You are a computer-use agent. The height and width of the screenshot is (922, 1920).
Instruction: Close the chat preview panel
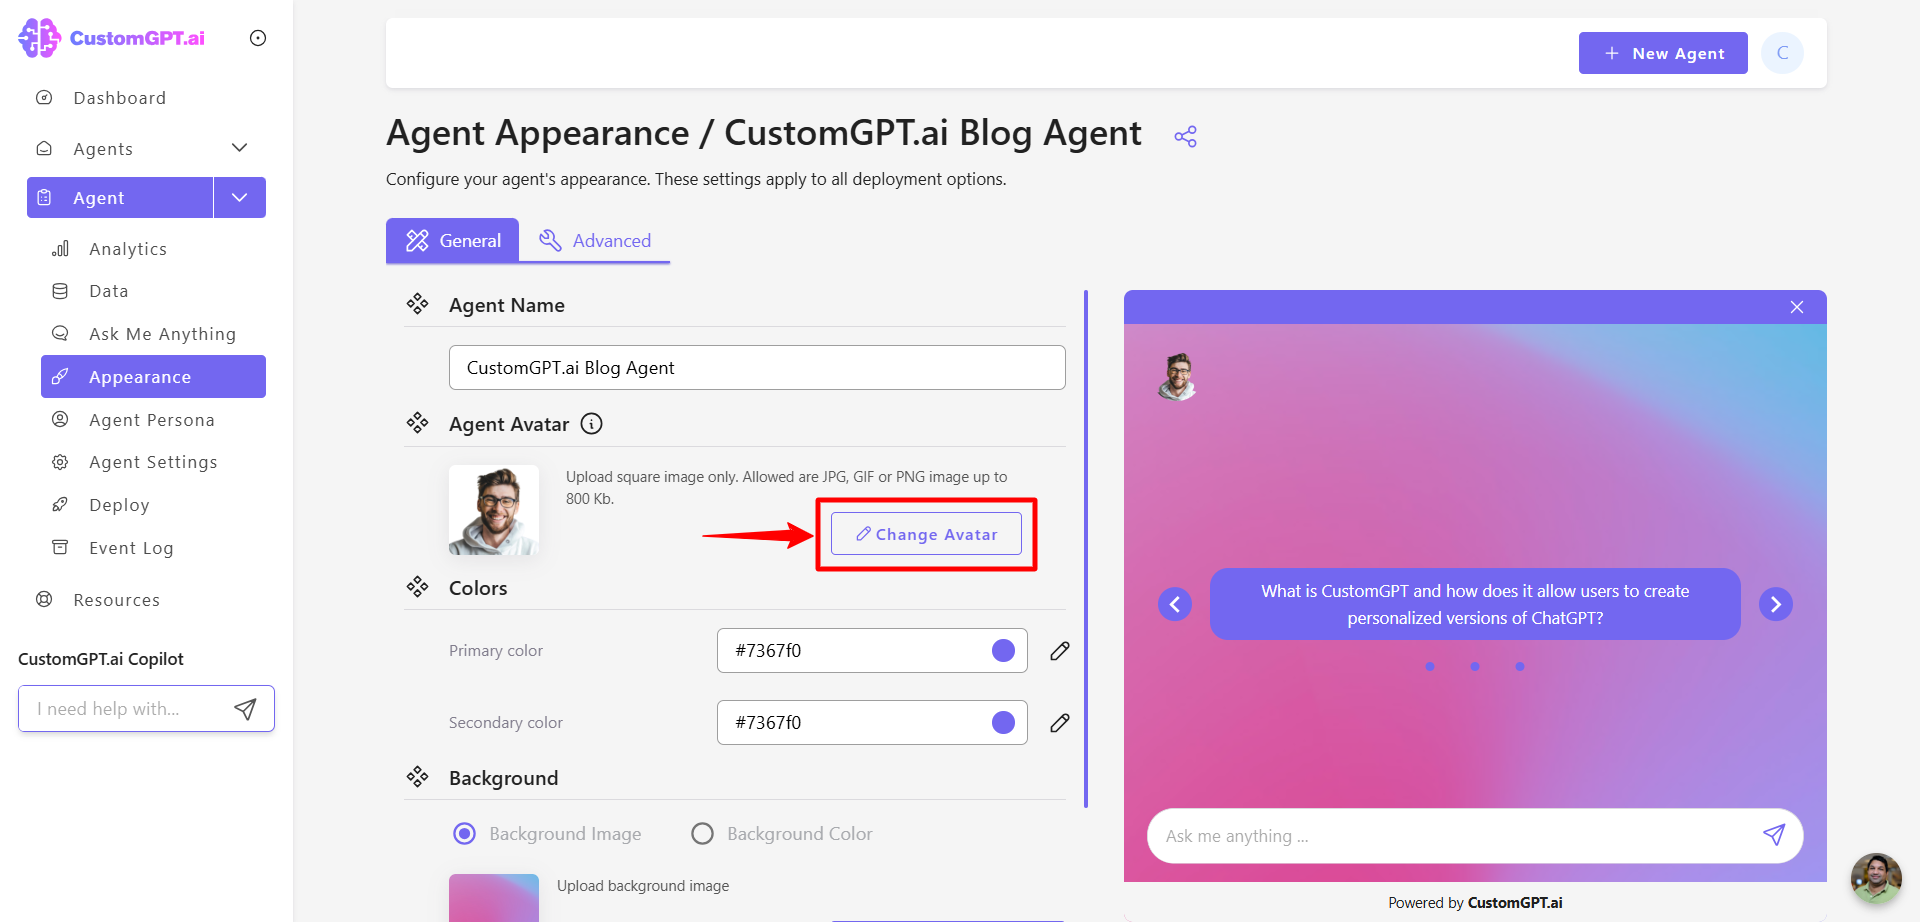pyautogui.click(x=1797, y=307)
